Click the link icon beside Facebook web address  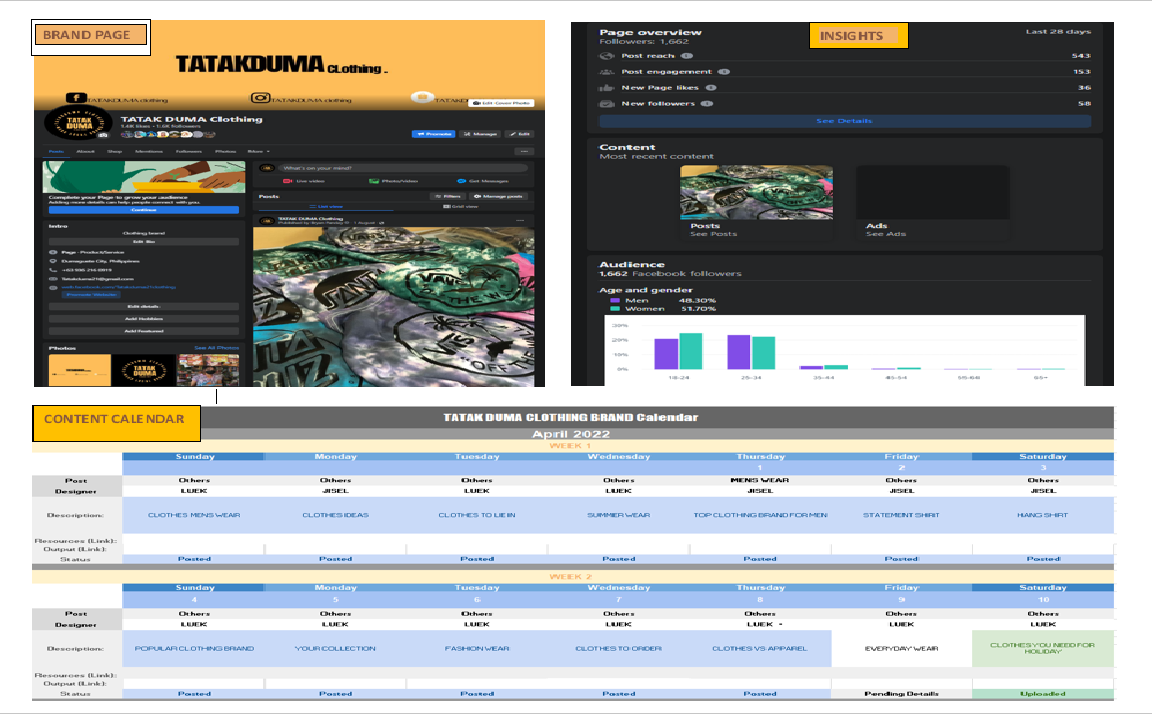tap(53, 287)
